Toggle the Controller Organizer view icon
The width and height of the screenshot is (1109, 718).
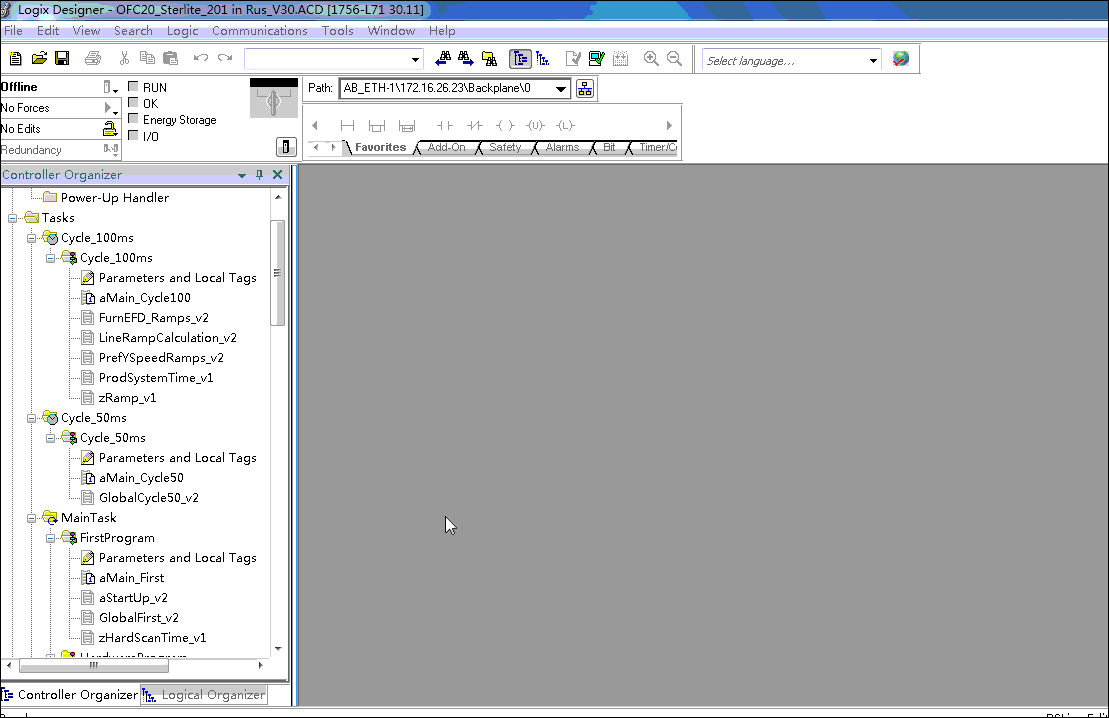click(520, 59)
